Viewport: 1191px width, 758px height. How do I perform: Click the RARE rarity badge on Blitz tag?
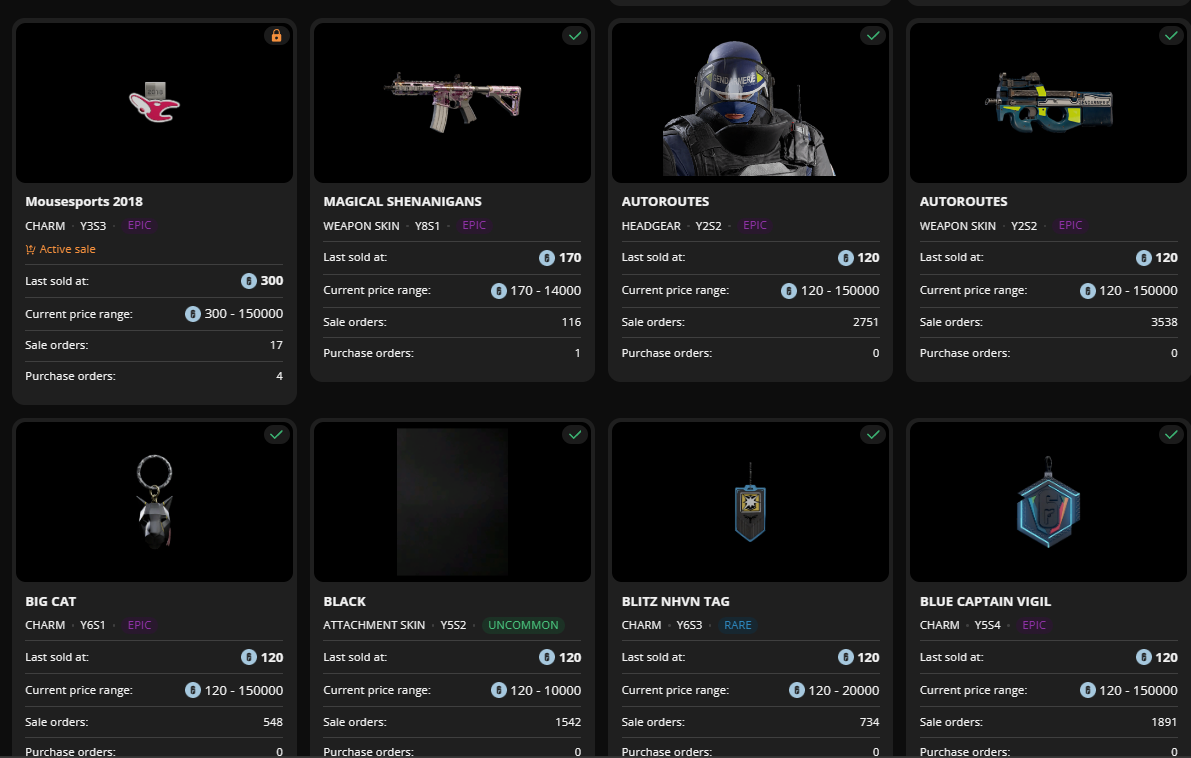pos(738,625)
